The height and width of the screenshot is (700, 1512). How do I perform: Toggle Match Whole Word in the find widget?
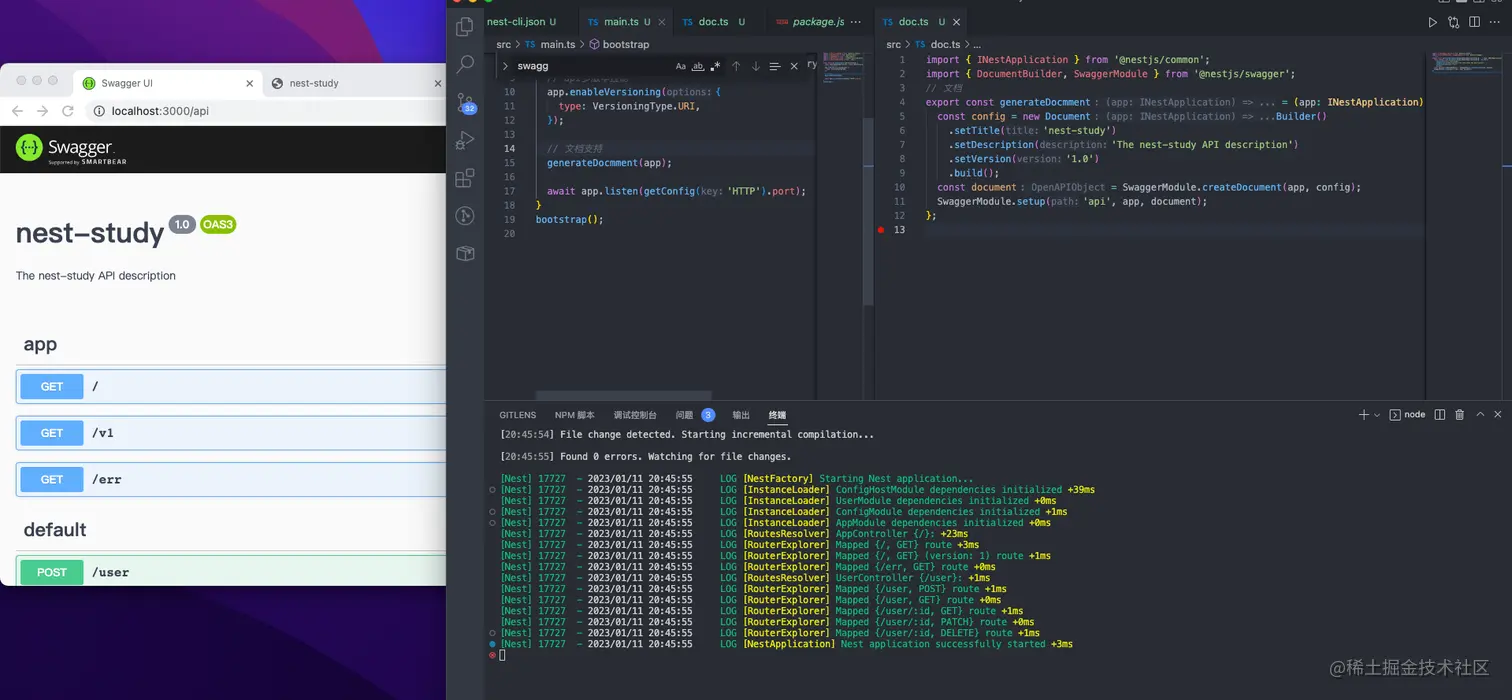pyautogui.click(x=698, y=66)
